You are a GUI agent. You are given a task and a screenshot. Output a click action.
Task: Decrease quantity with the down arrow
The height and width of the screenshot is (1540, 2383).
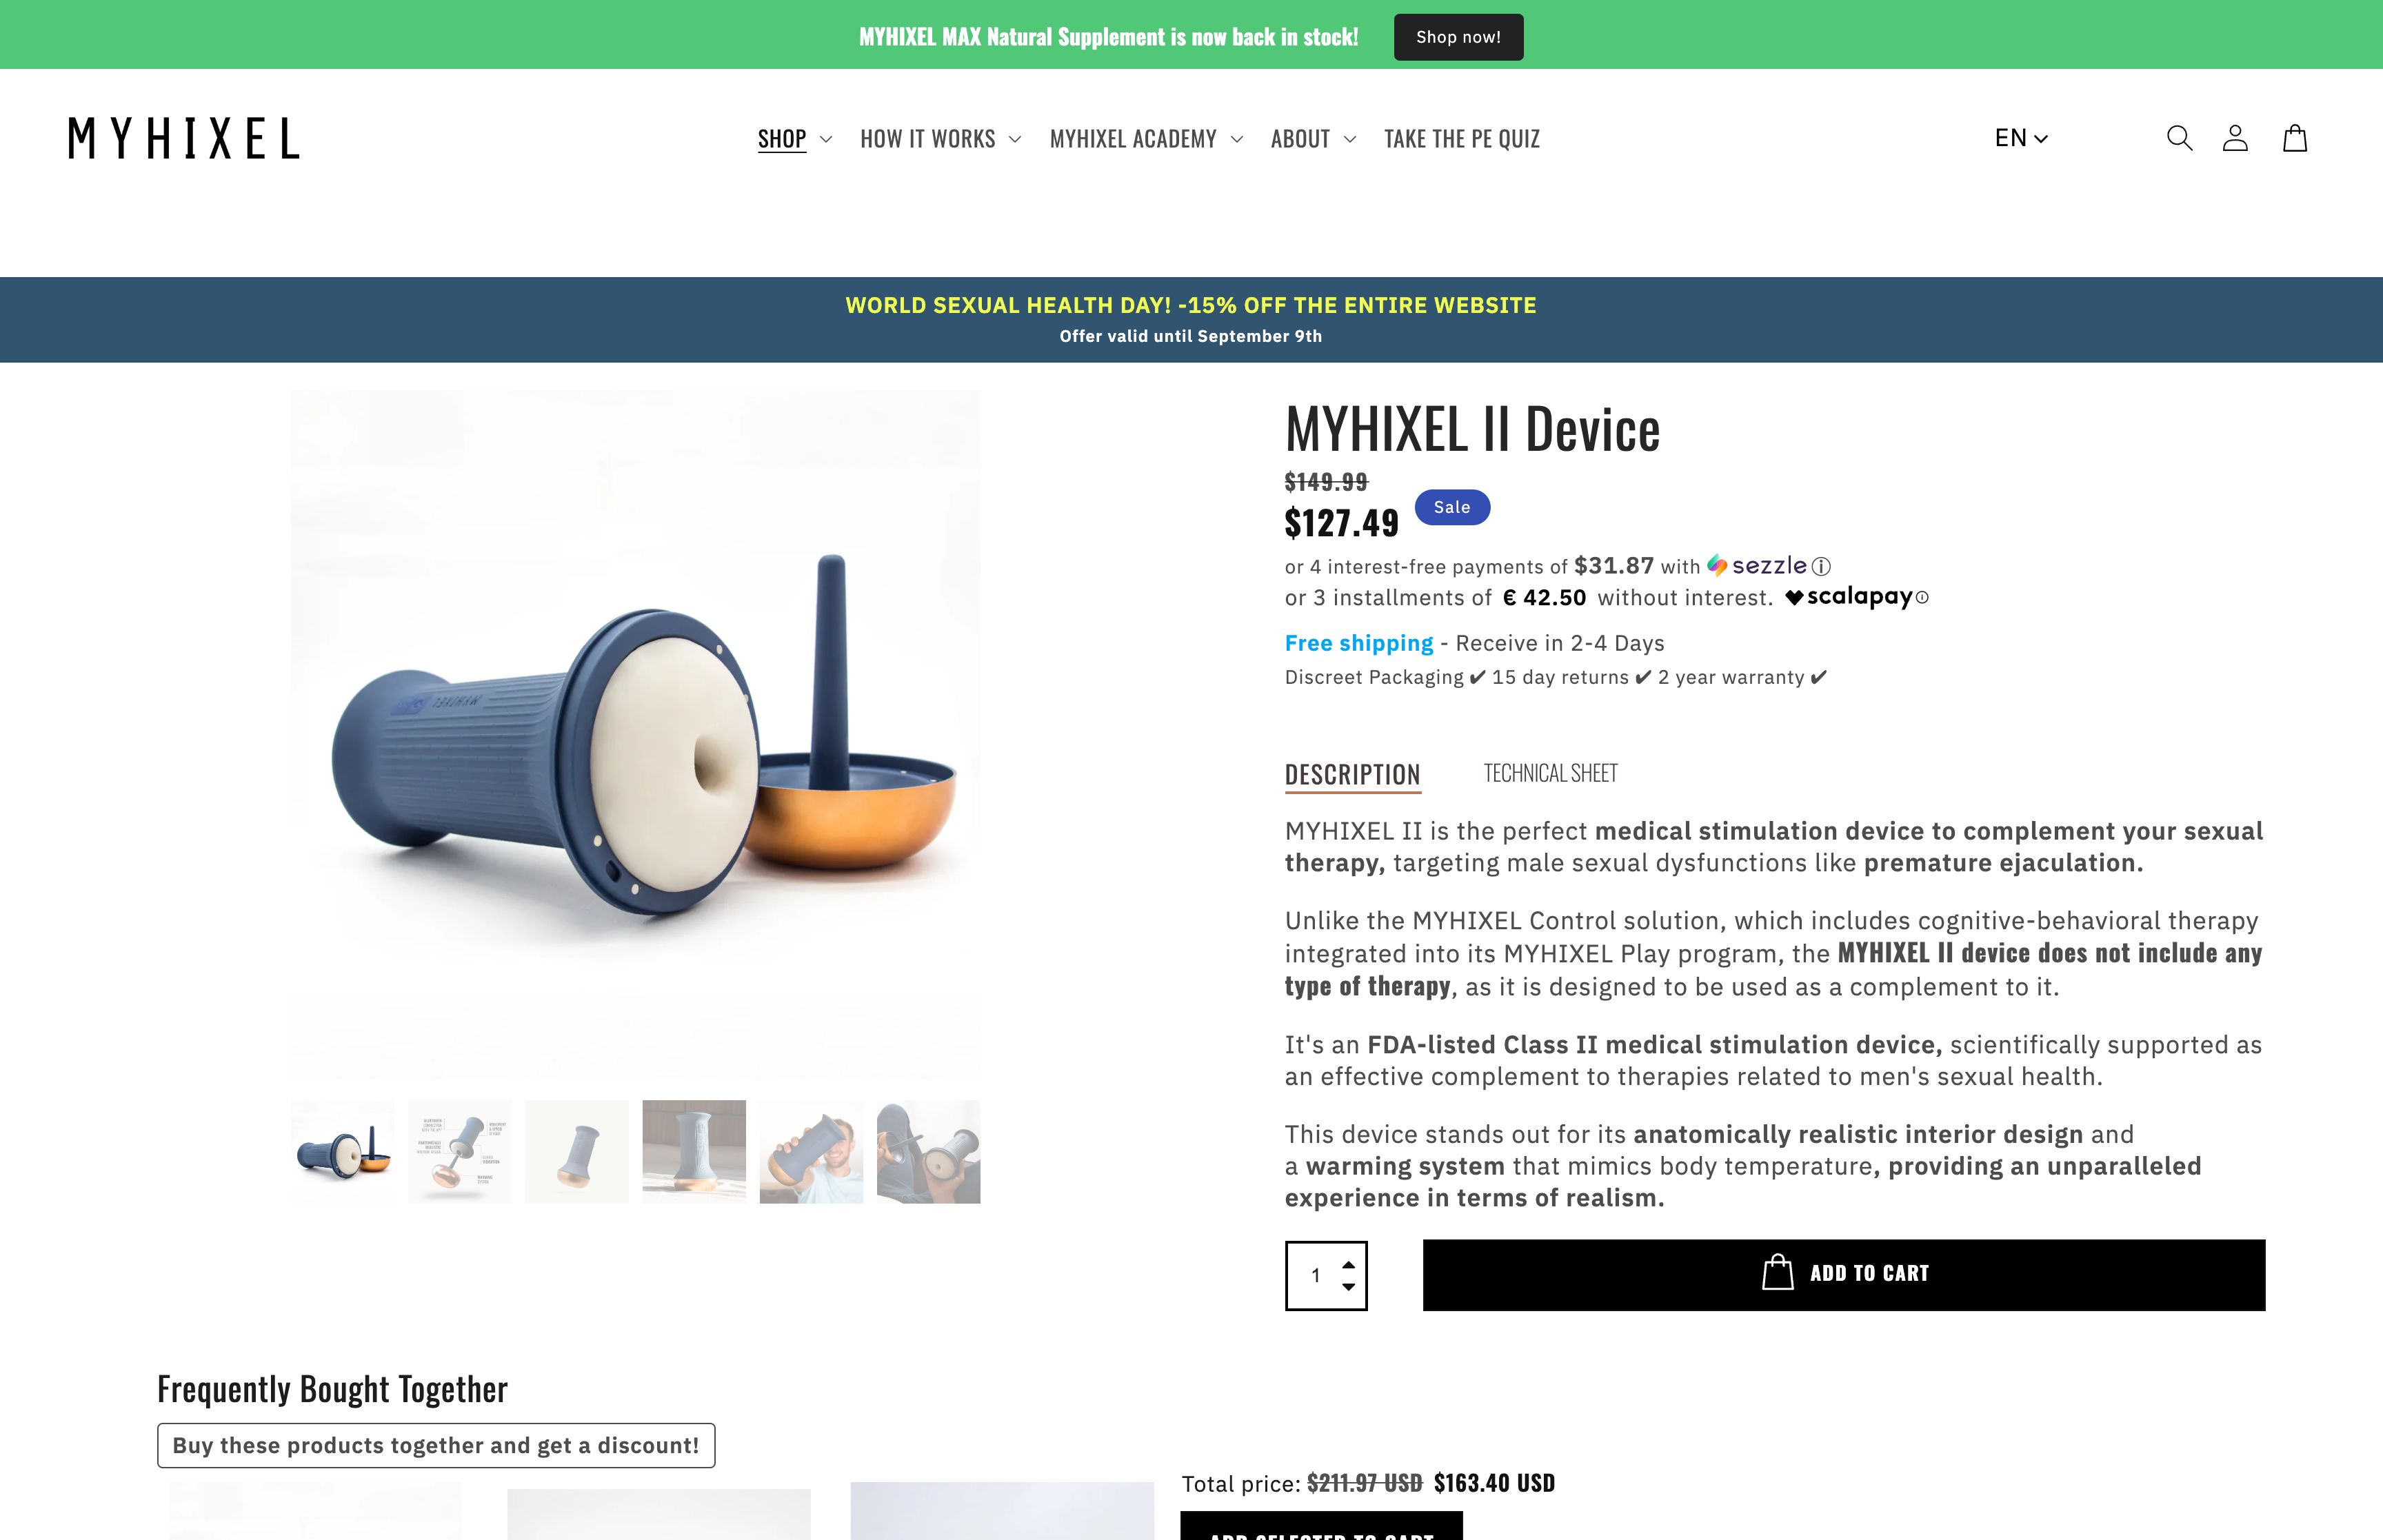tap(1348, 1287)
